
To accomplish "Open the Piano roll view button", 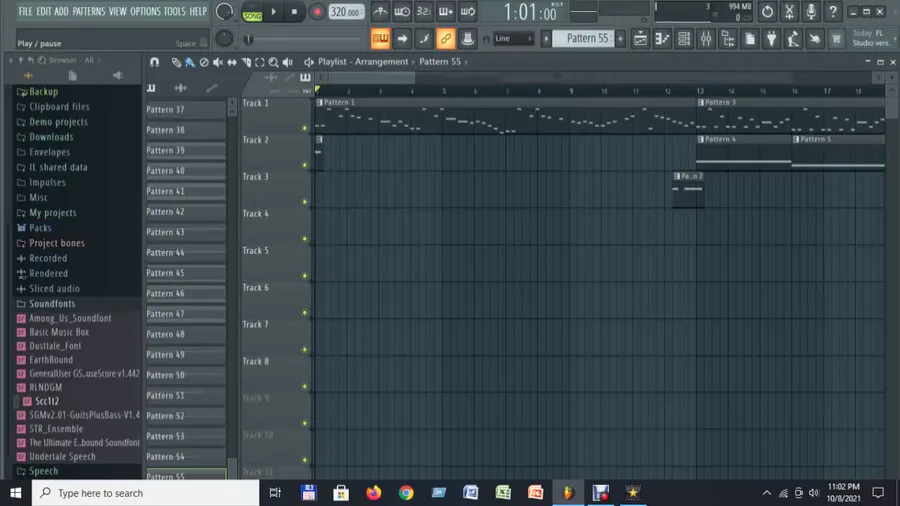I will click(x=662, y=38).
